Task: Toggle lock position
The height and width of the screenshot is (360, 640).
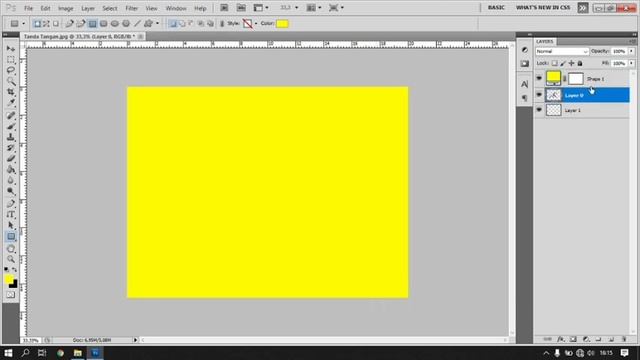Action: 571,63
